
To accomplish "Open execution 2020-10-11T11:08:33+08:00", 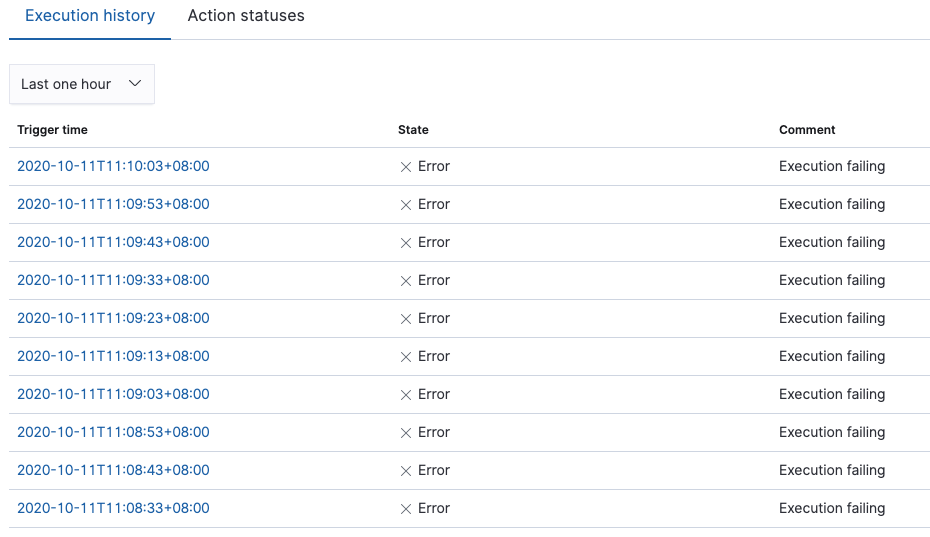I will [113, 508].
